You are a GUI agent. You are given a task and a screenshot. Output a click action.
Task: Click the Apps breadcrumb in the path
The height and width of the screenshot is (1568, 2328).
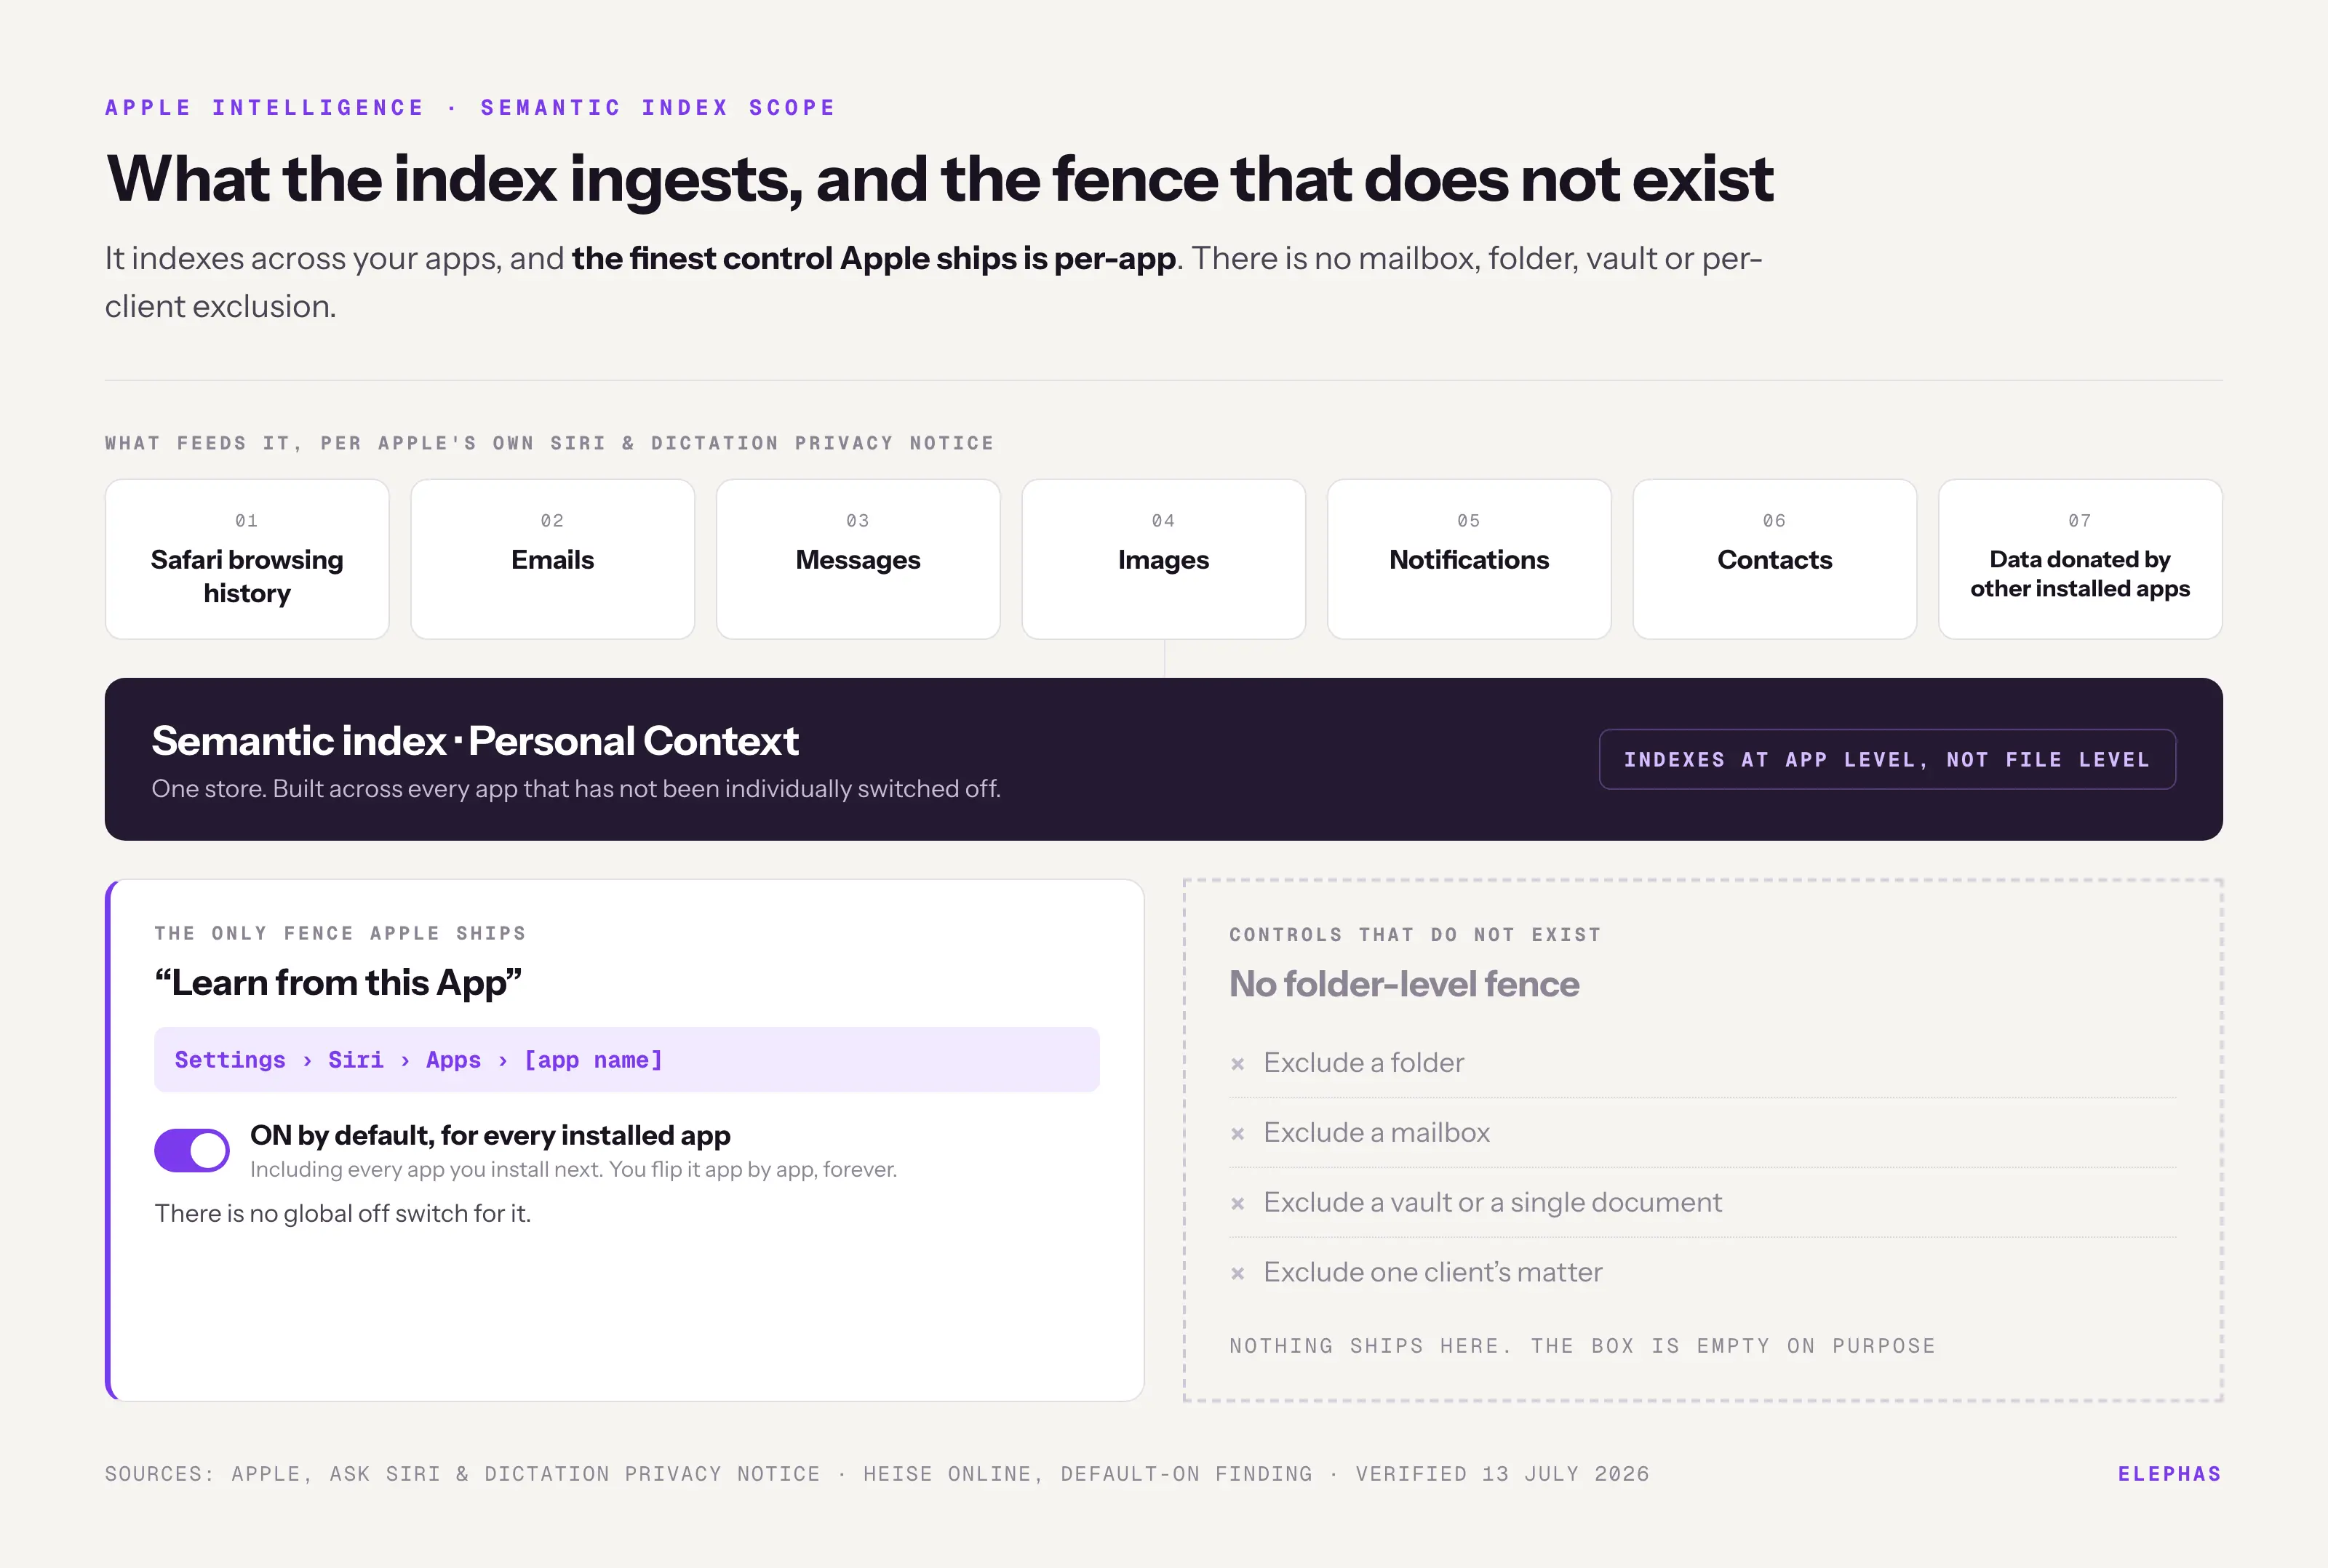pyautogui.click(x=453, y=1060)
